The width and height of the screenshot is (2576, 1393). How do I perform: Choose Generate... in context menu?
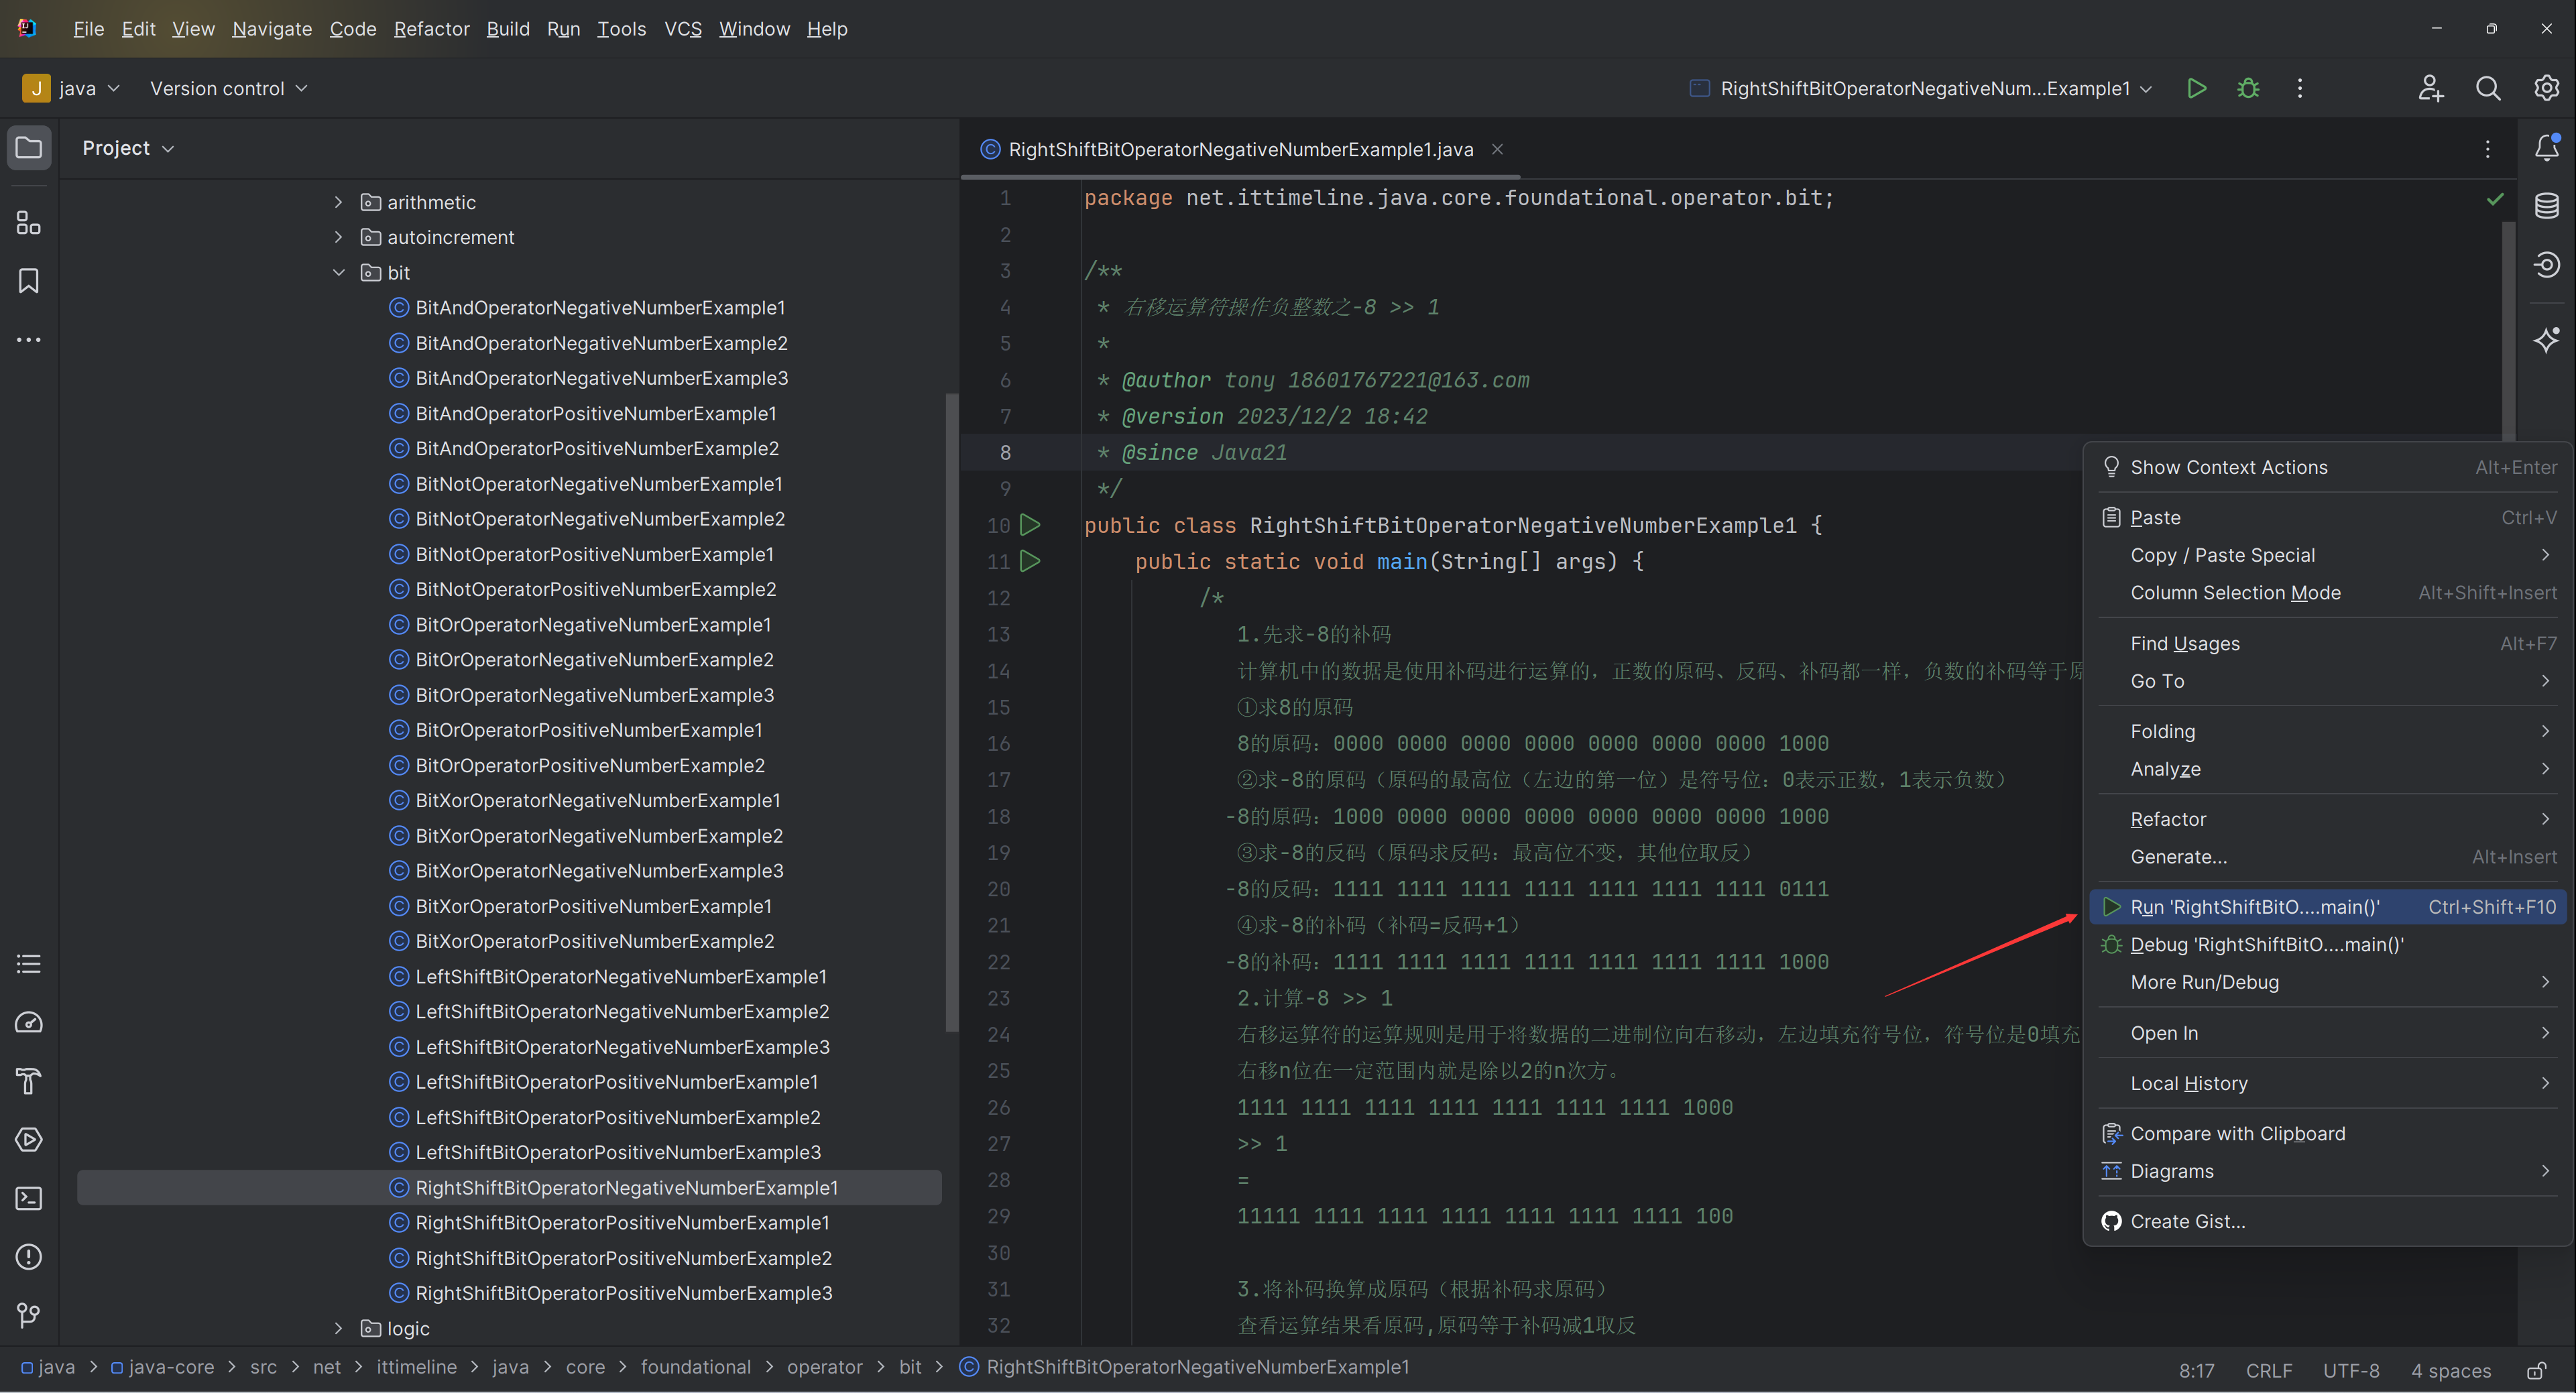(2328, 857)
